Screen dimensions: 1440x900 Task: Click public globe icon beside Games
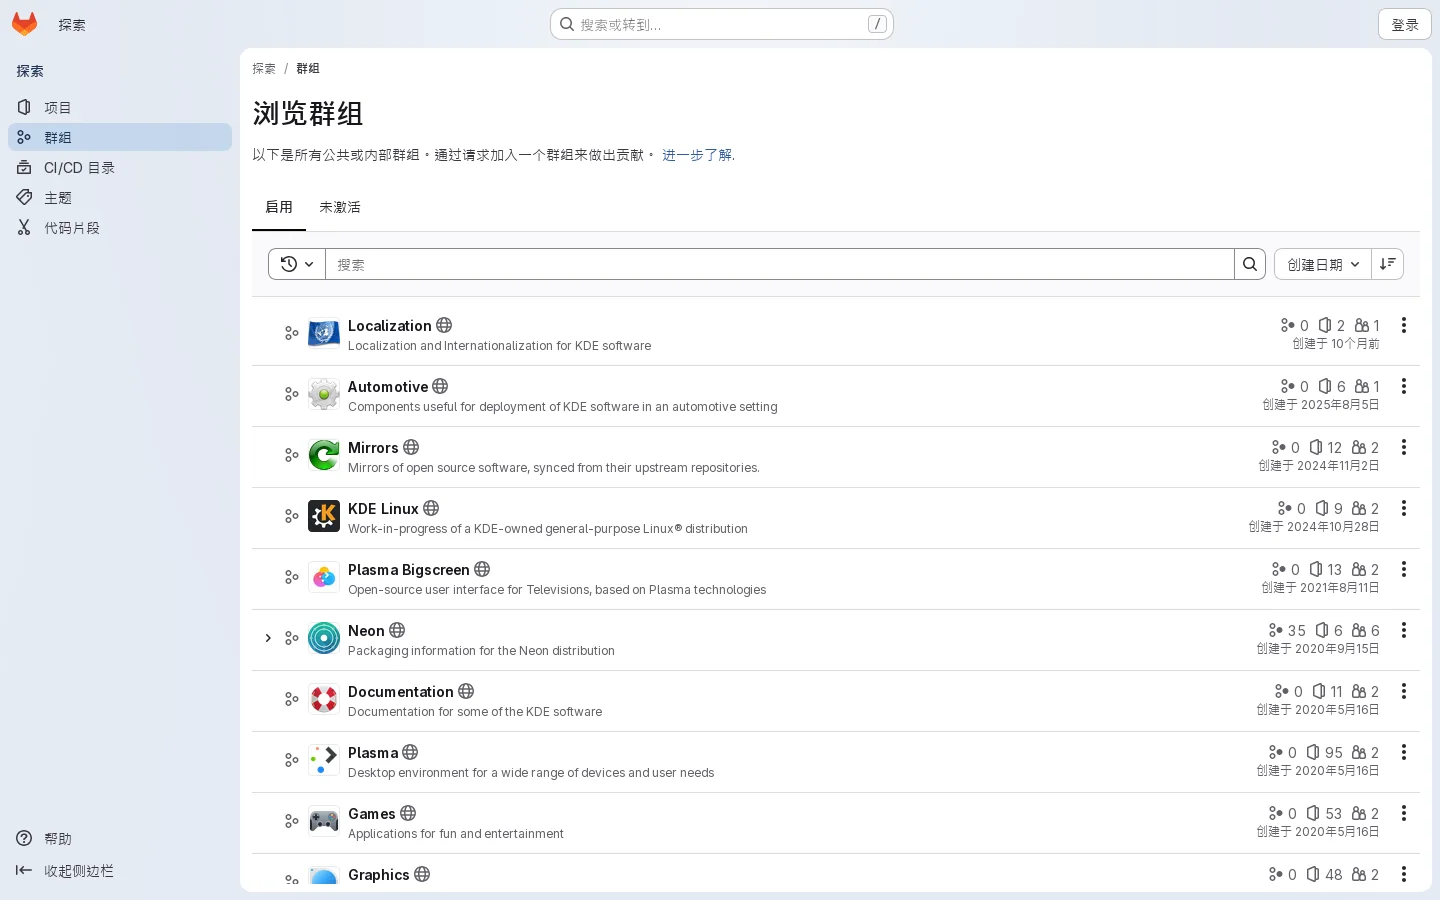point(408,813)
